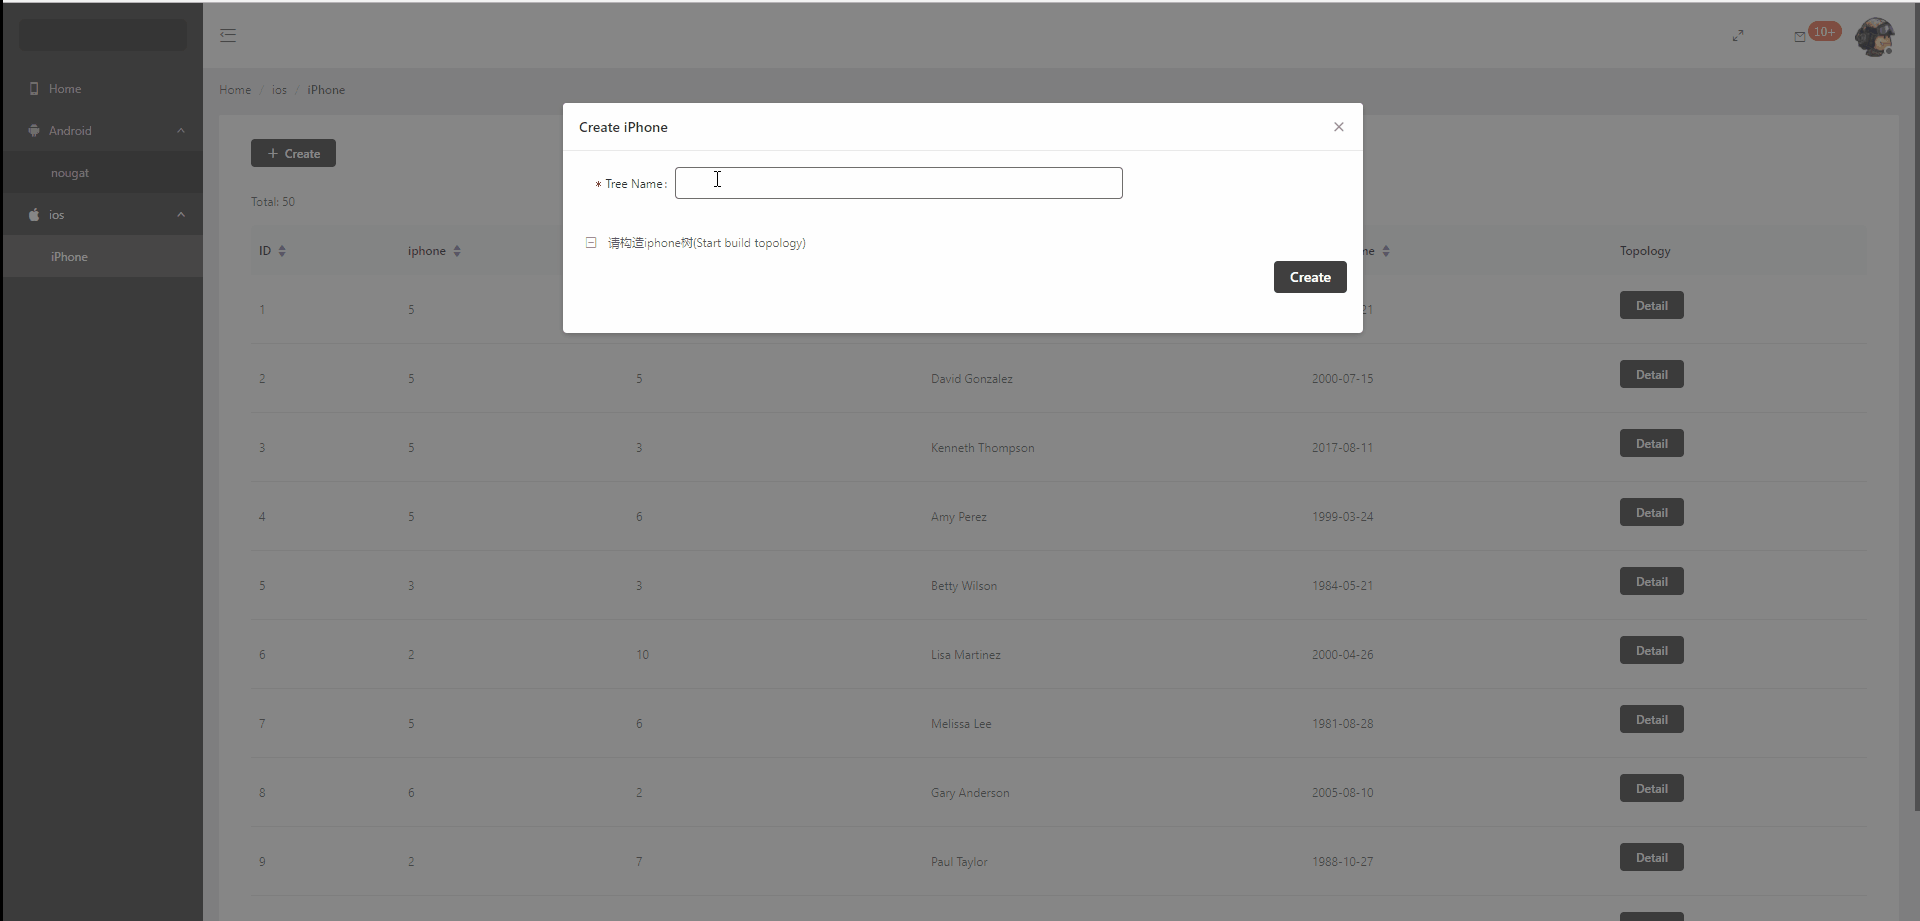The width and height of the screenshot is (1920, 921).
Task: Open Detail for Lisa Martinez row
Action: pos(1652,651)
